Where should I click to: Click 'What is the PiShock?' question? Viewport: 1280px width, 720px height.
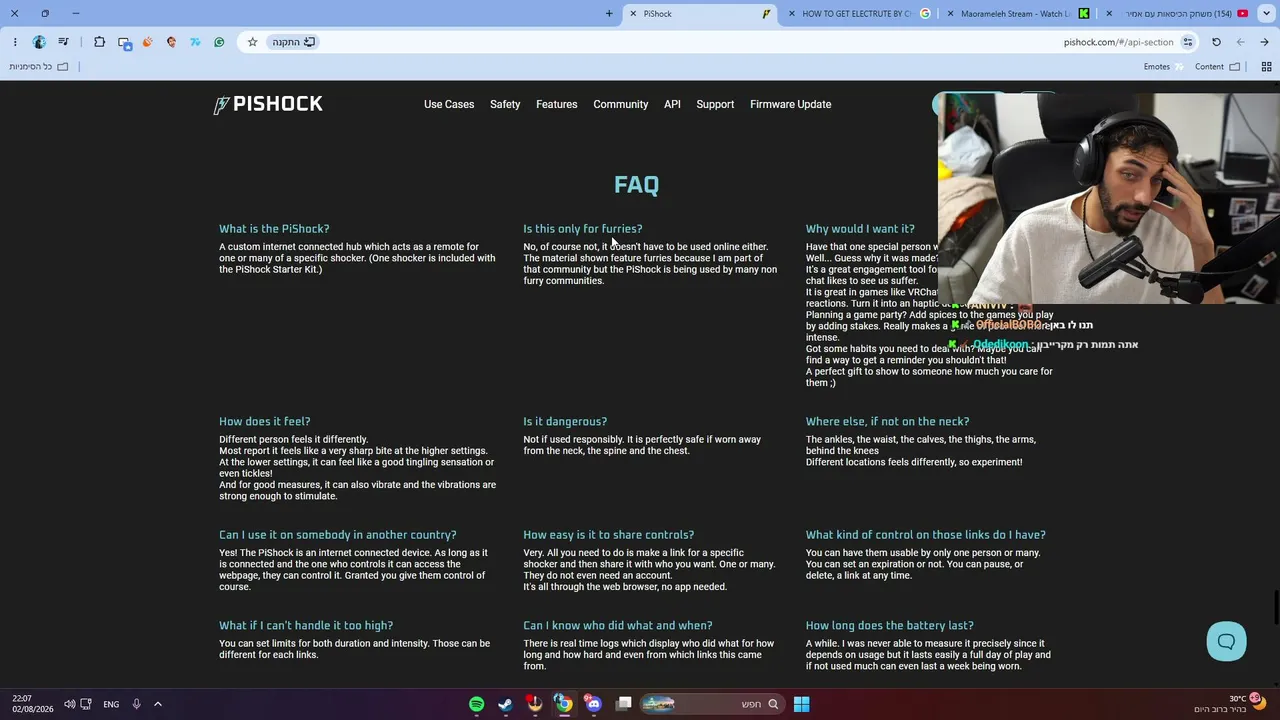coord(274,229)
